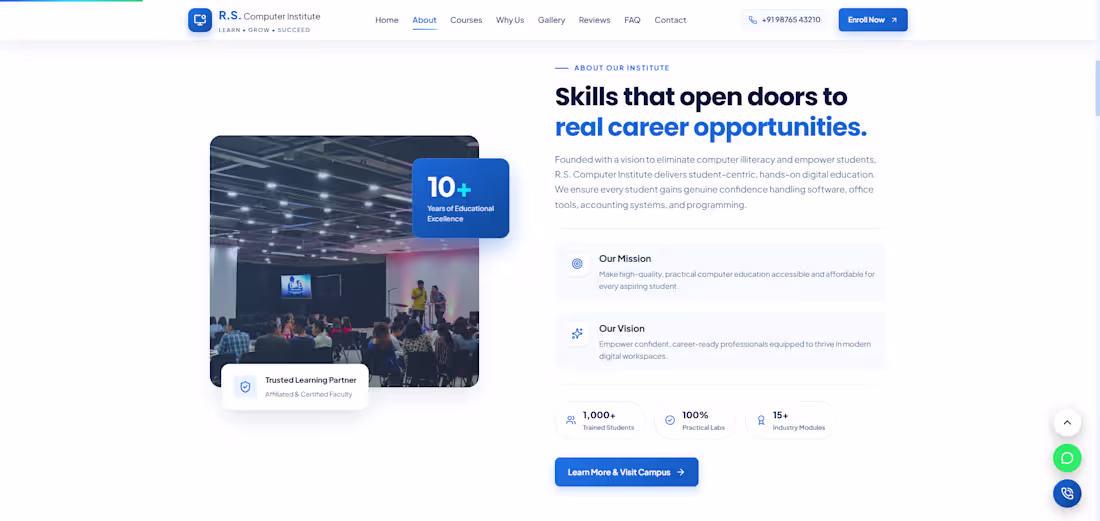1100x521 pixels.
Task: Click the R.S. Computer Institute brand name
Action: (269, 16)
